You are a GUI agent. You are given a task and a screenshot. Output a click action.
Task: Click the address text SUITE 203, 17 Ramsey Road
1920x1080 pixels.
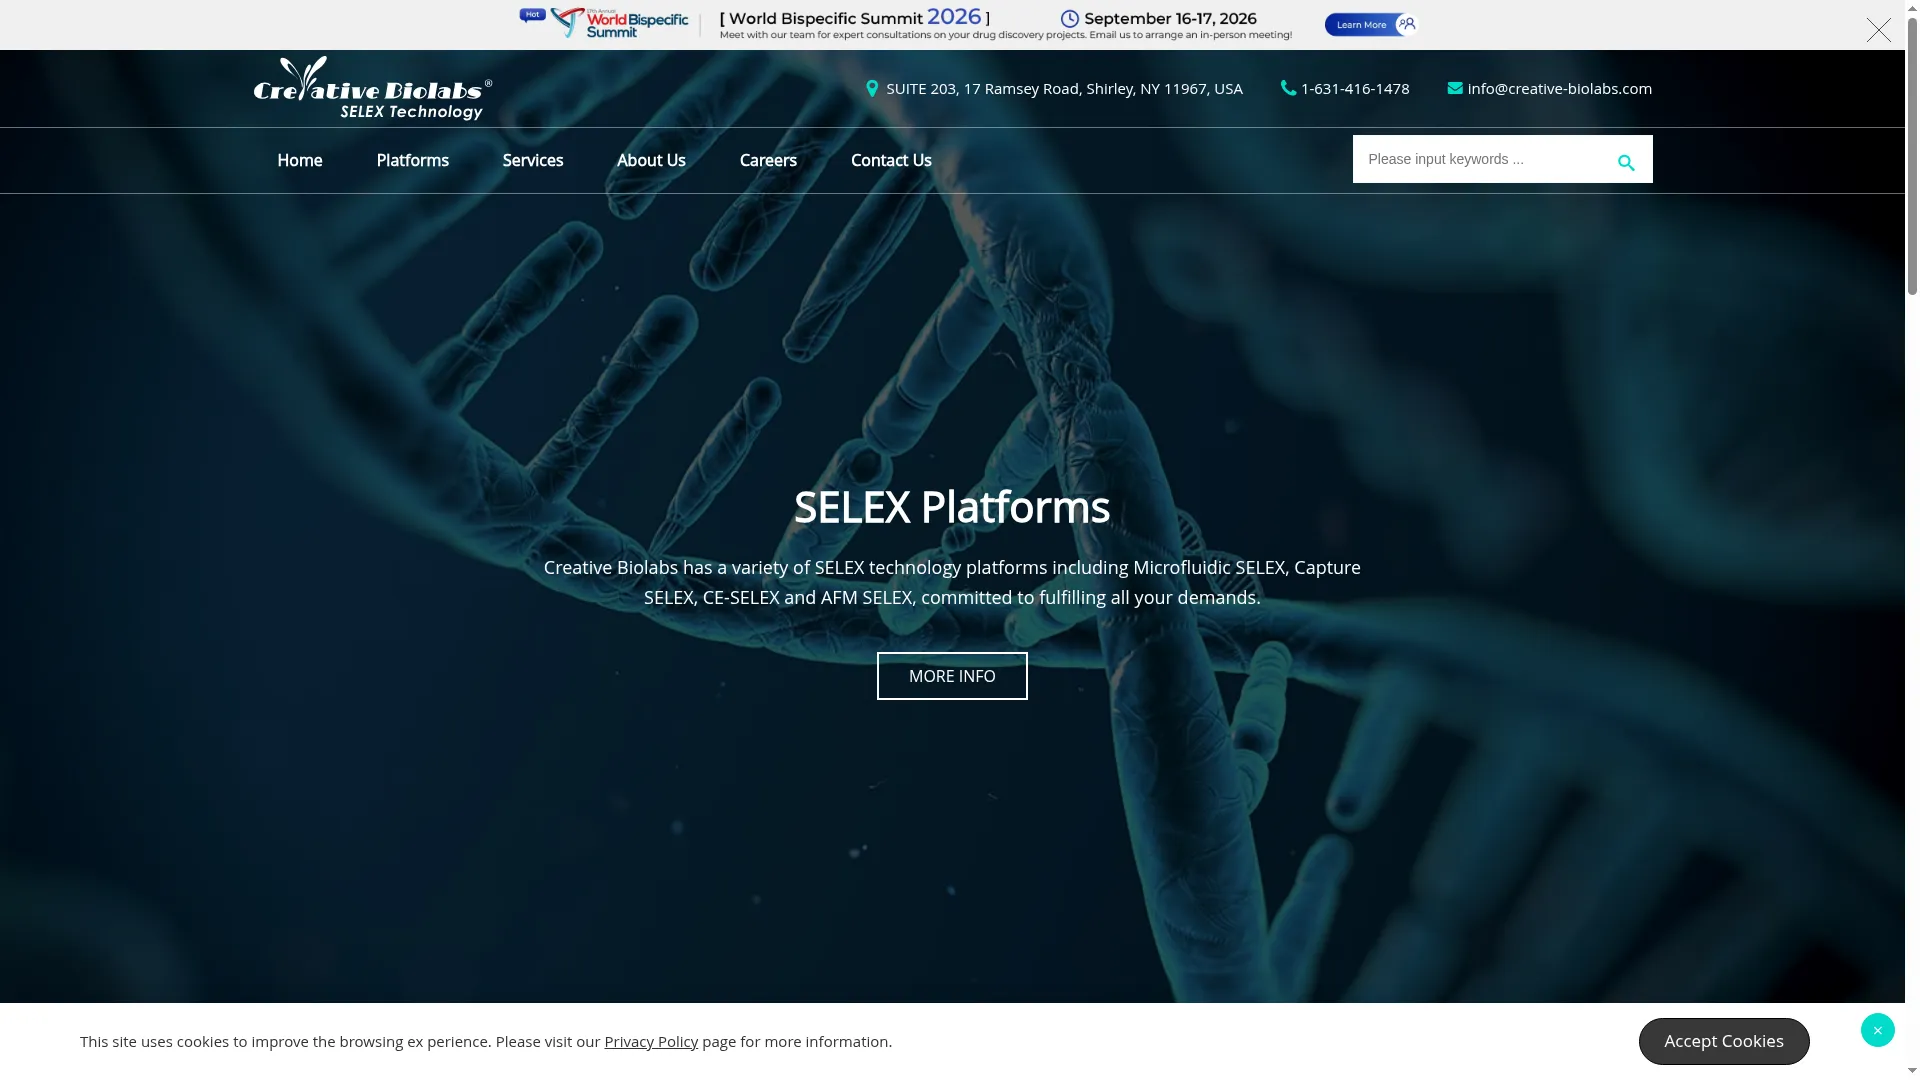click(x=1064, y=88)
